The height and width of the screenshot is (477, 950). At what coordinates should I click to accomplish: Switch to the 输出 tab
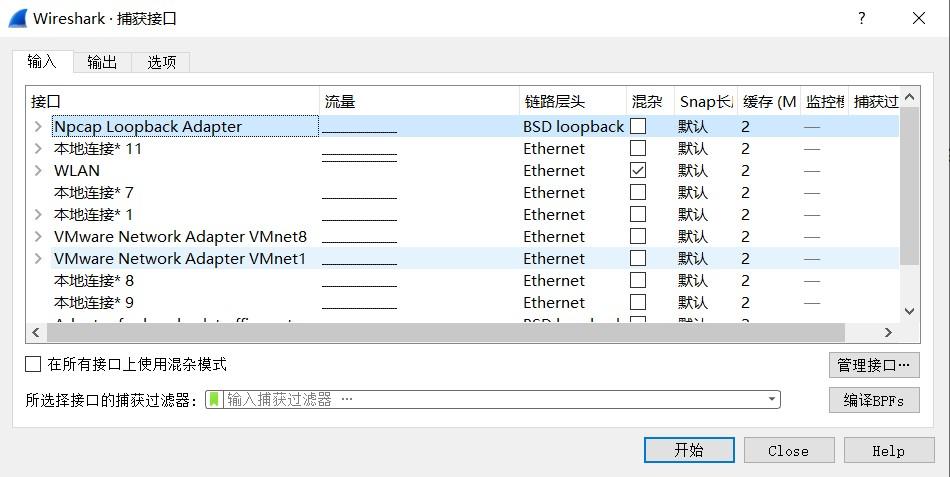pyautogui.click(x=102, y=62)
